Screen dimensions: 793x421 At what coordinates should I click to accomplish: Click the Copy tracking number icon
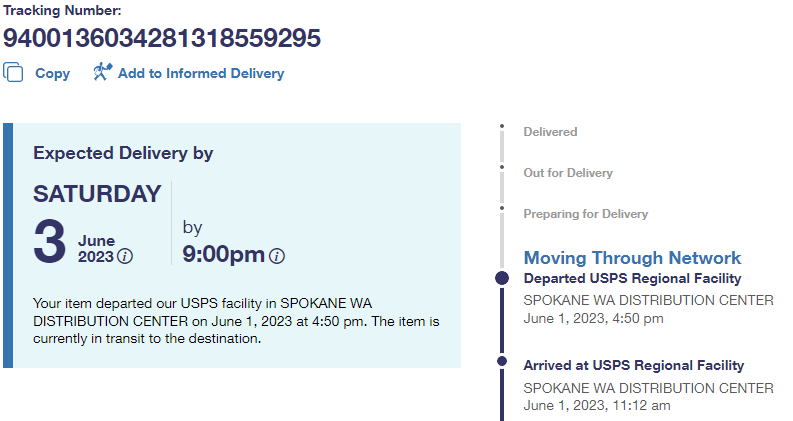tap(13, 72)
